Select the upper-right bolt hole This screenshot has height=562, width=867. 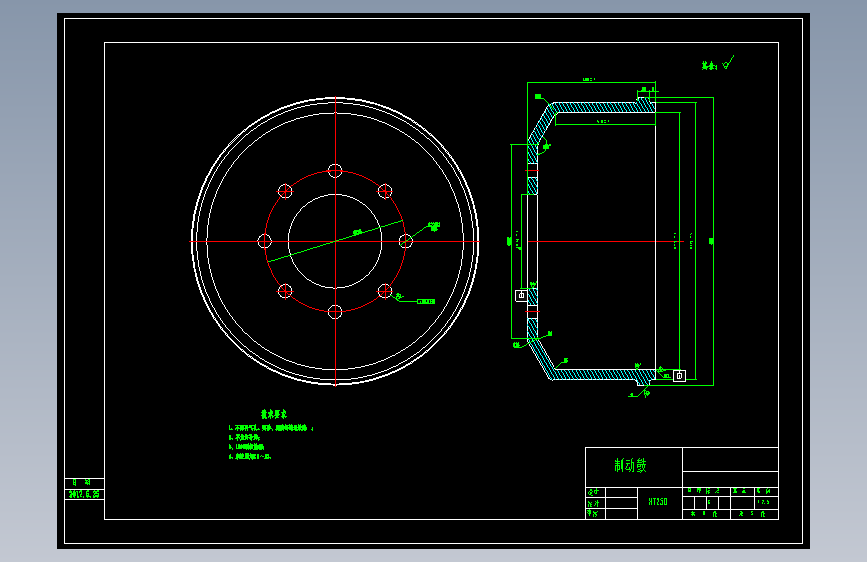click(385, 191)
